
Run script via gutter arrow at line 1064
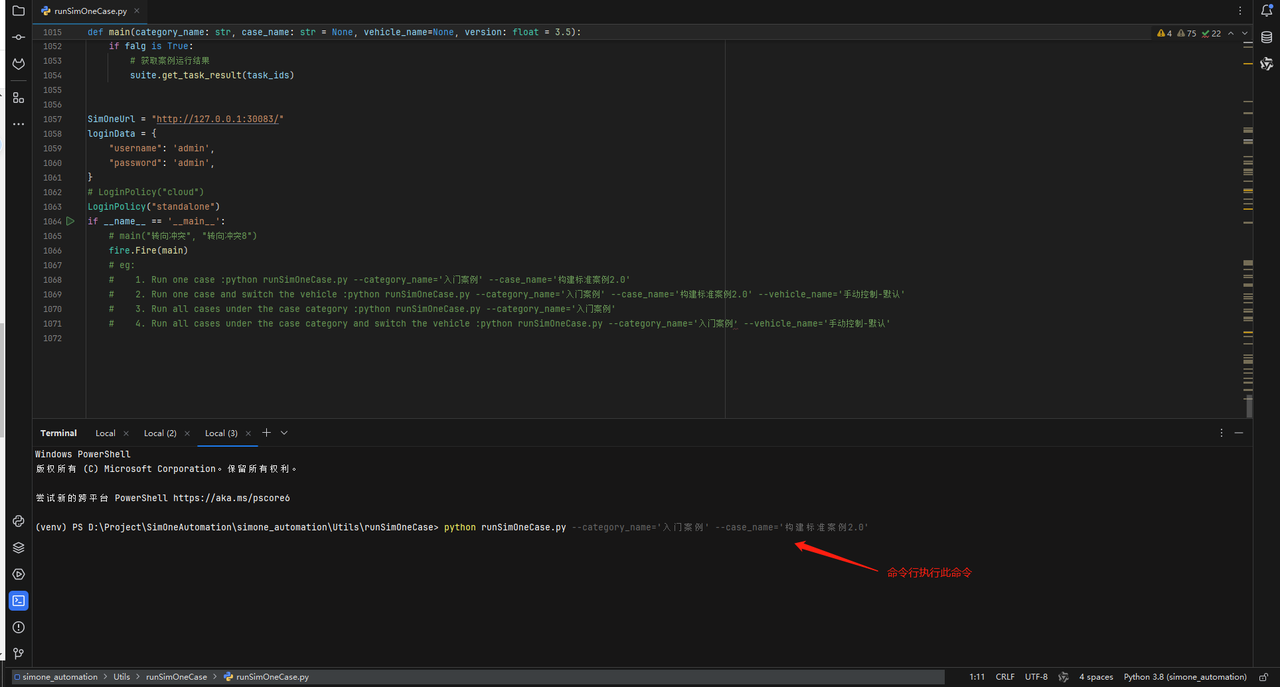pos(70,221)
